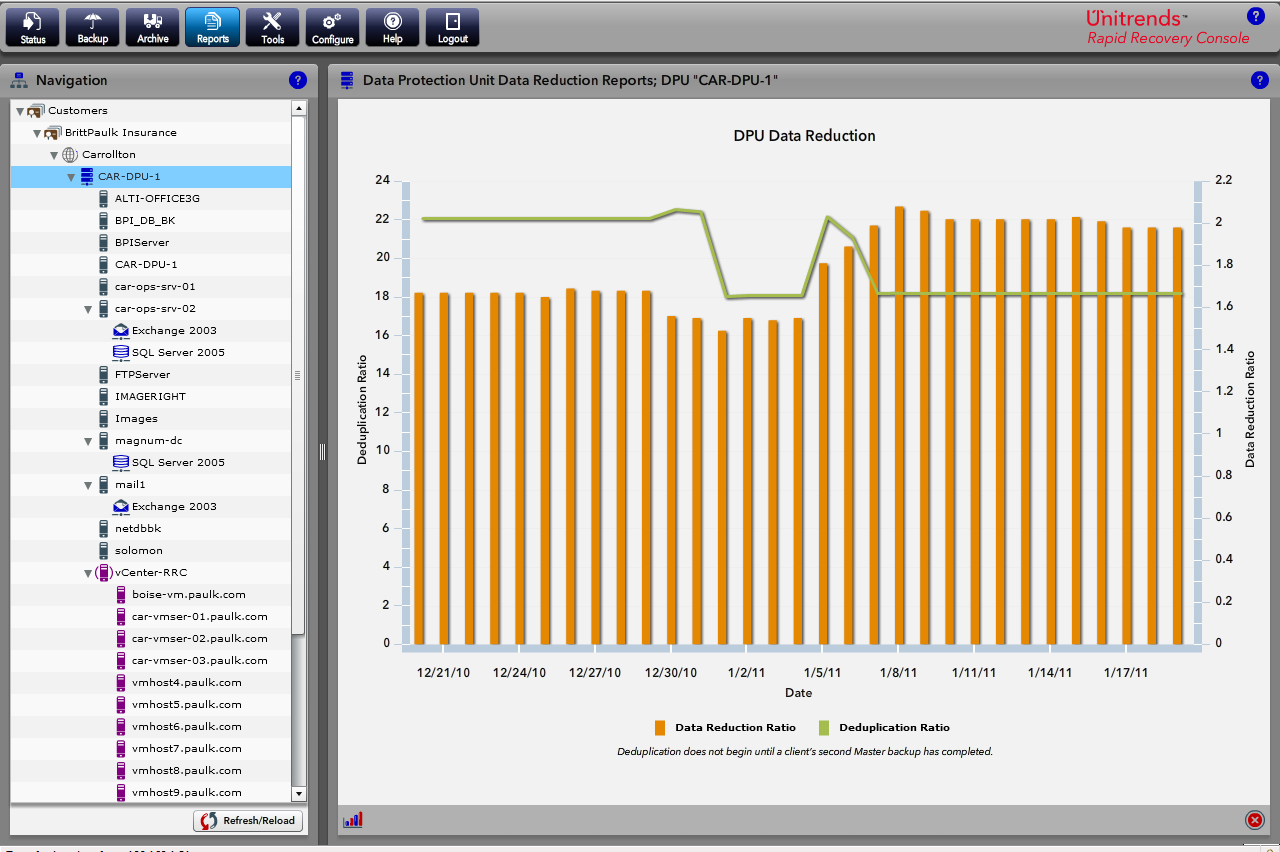Select solomon in the tree
The width and height of the screenshot is (1280, 852).
(x=139, y=551)
